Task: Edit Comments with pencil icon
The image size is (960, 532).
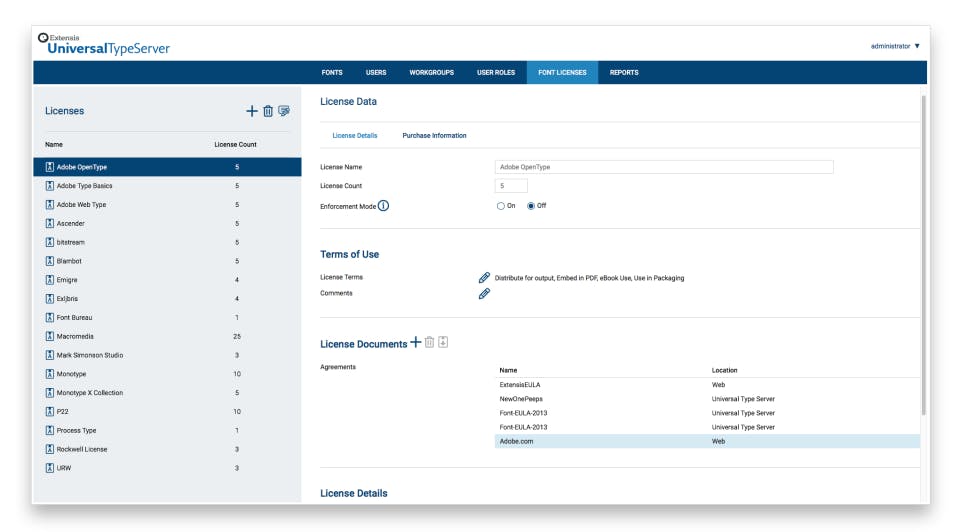Action: (484, 294)
